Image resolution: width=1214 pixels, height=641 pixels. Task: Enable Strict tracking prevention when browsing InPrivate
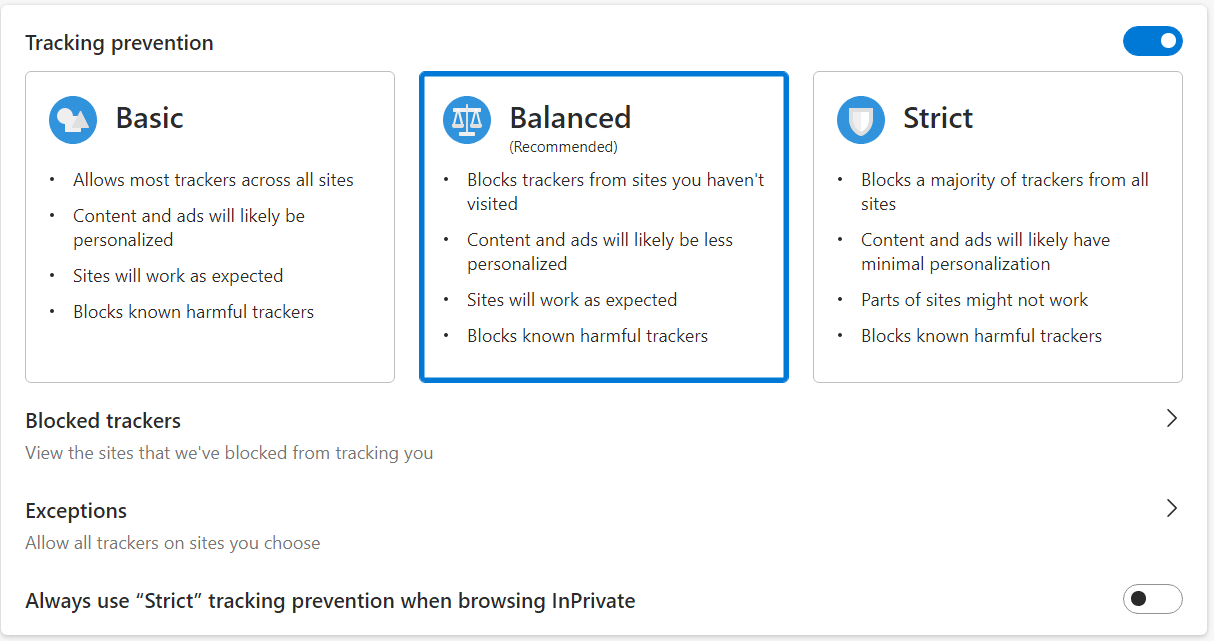tap(1152, 599)
